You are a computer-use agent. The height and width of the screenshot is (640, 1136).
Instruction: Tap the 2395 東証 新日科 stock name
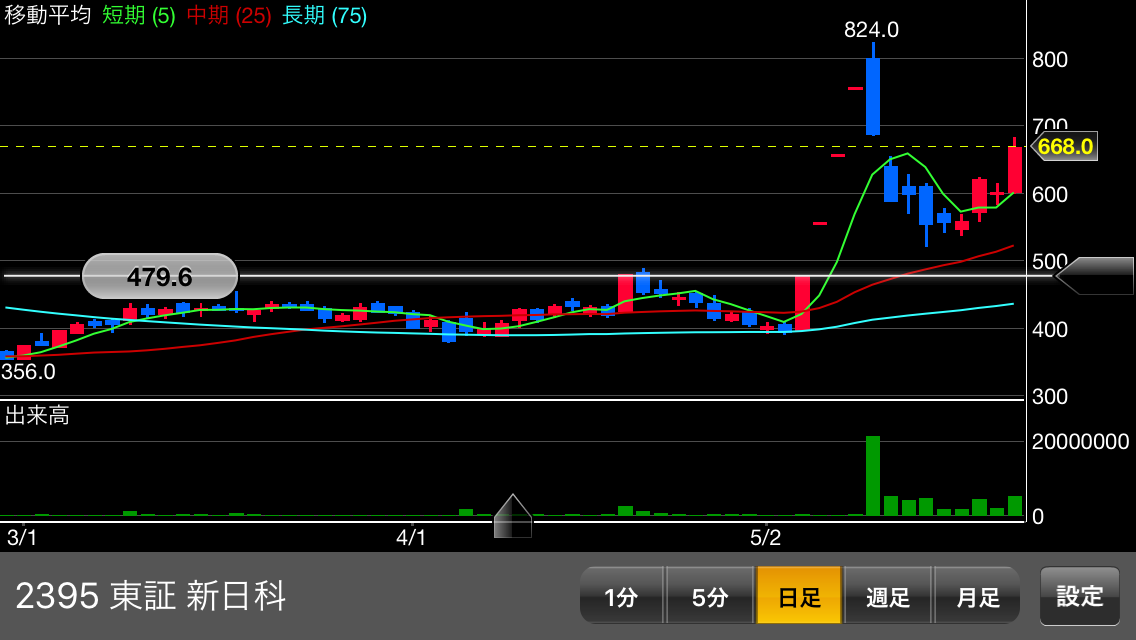point(151,596)
